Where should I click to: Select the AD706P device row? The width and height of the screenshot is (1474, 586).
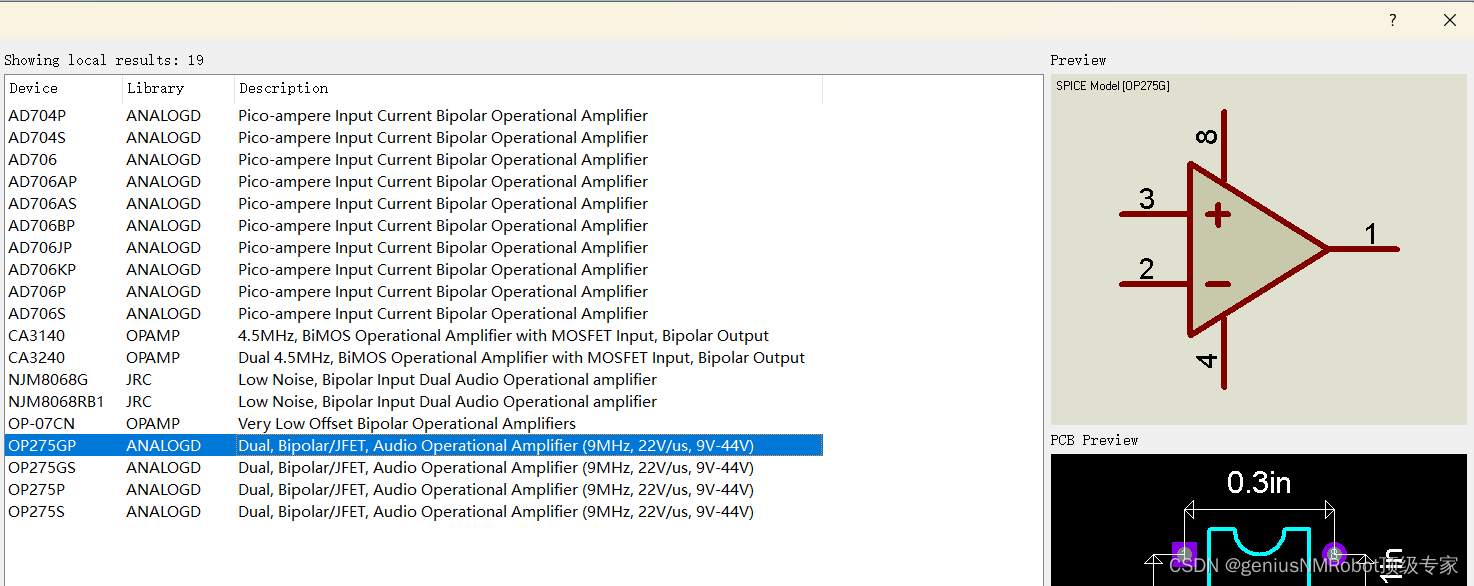pyautogui.click(x=414, y=292)
